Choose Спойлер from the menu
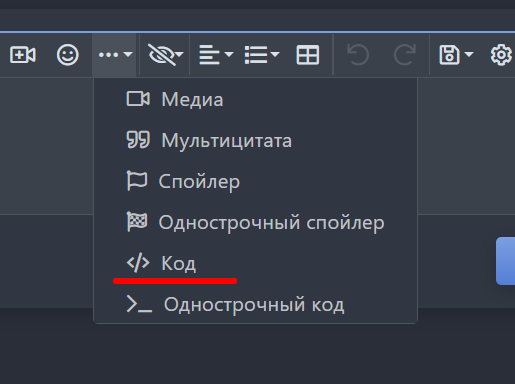The image size is (515, 384). tap(255, 181)
